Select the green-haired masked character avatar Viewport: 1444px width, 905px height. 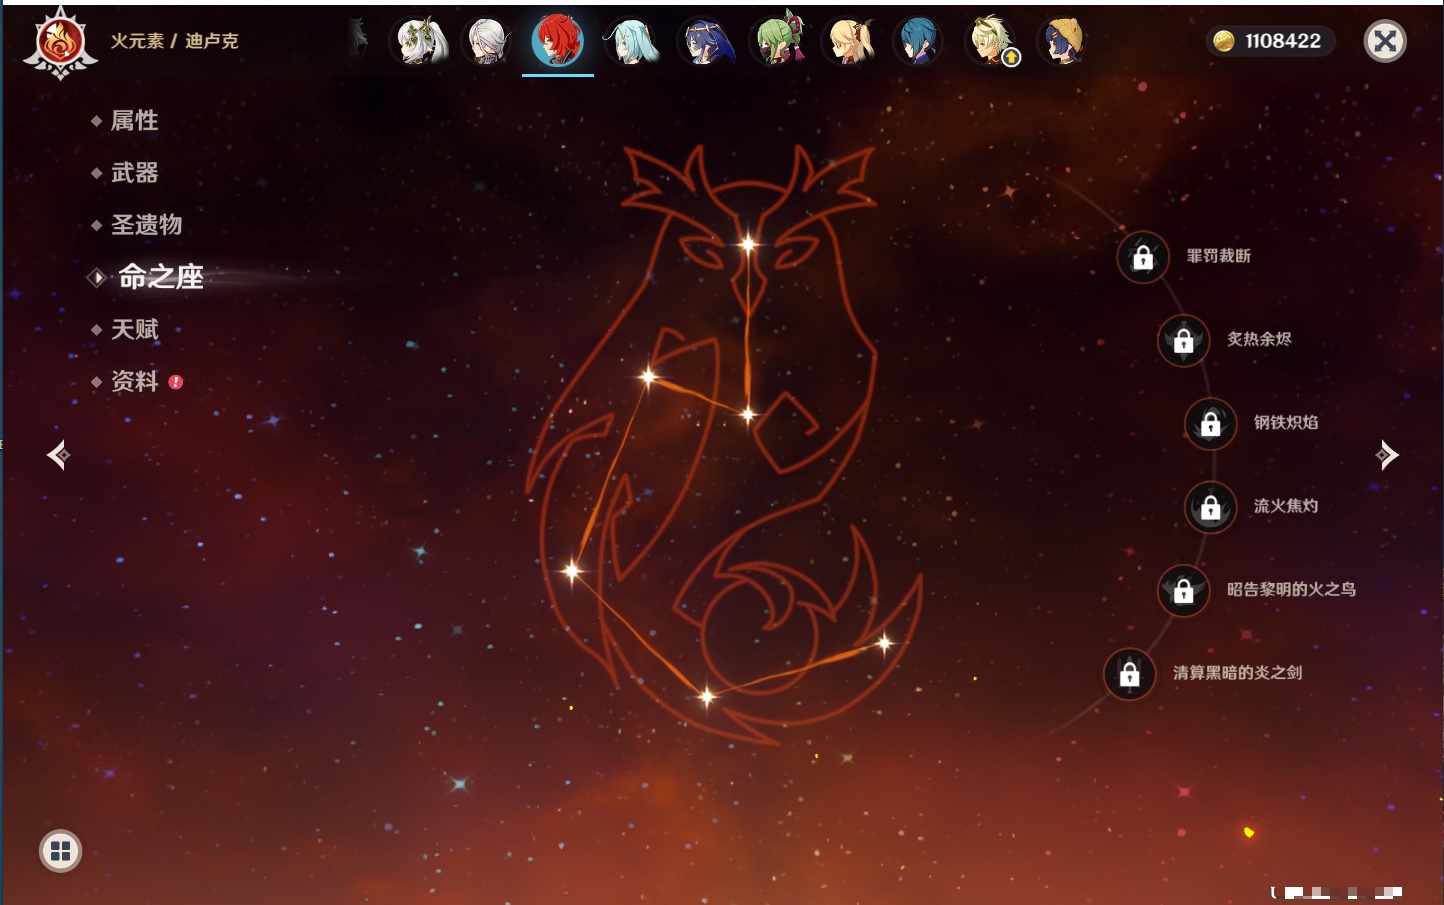pos(780,42)
